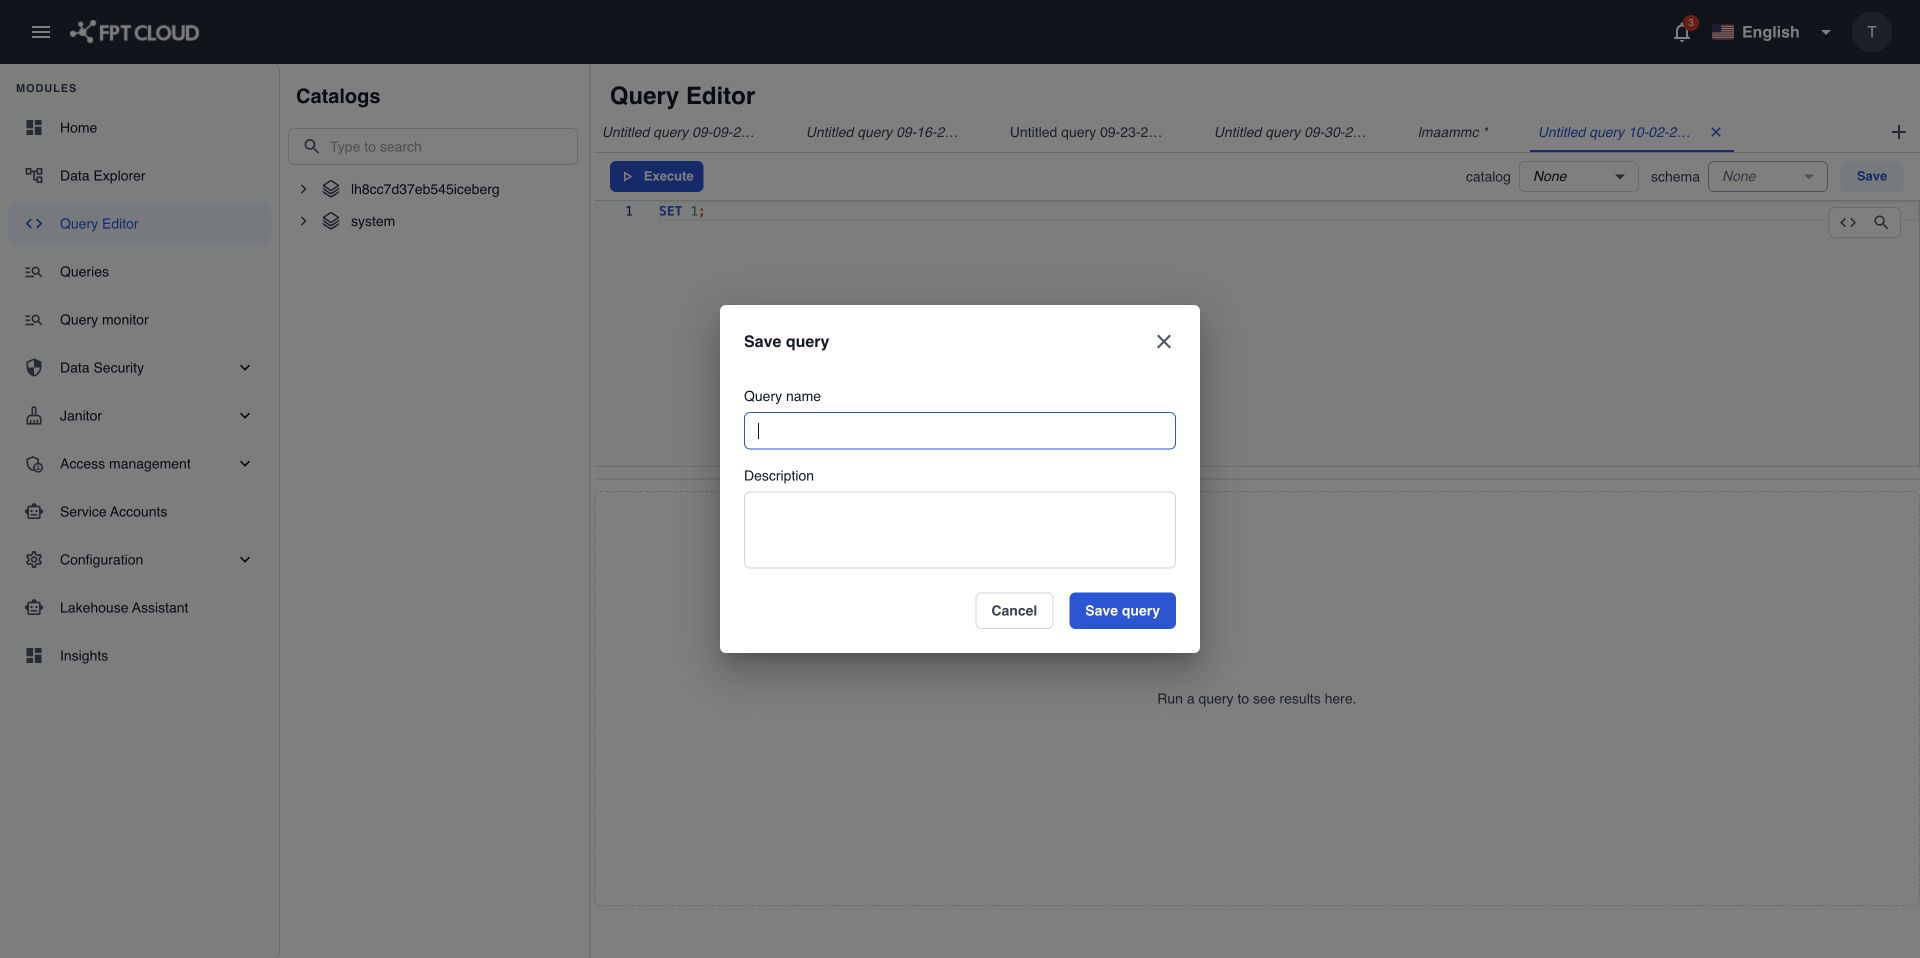This screenshot has height=958, width=1920.
Task: Click the Save button in editor toolbar
Action: (x=1871, y=177)
